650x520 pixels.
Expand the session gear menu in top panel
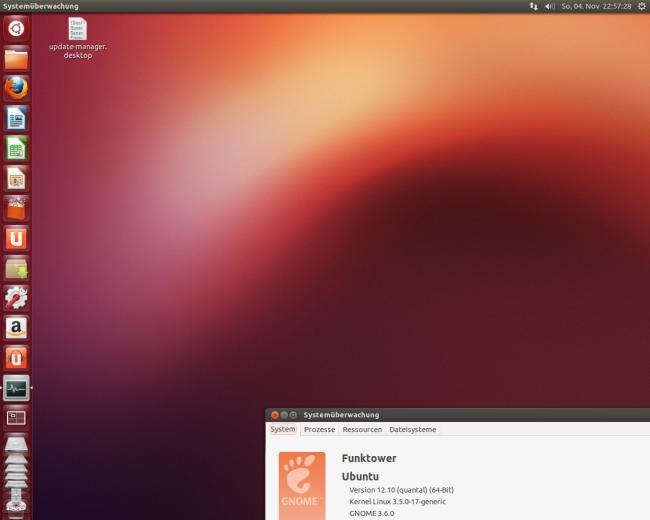[x=641, y=6]
